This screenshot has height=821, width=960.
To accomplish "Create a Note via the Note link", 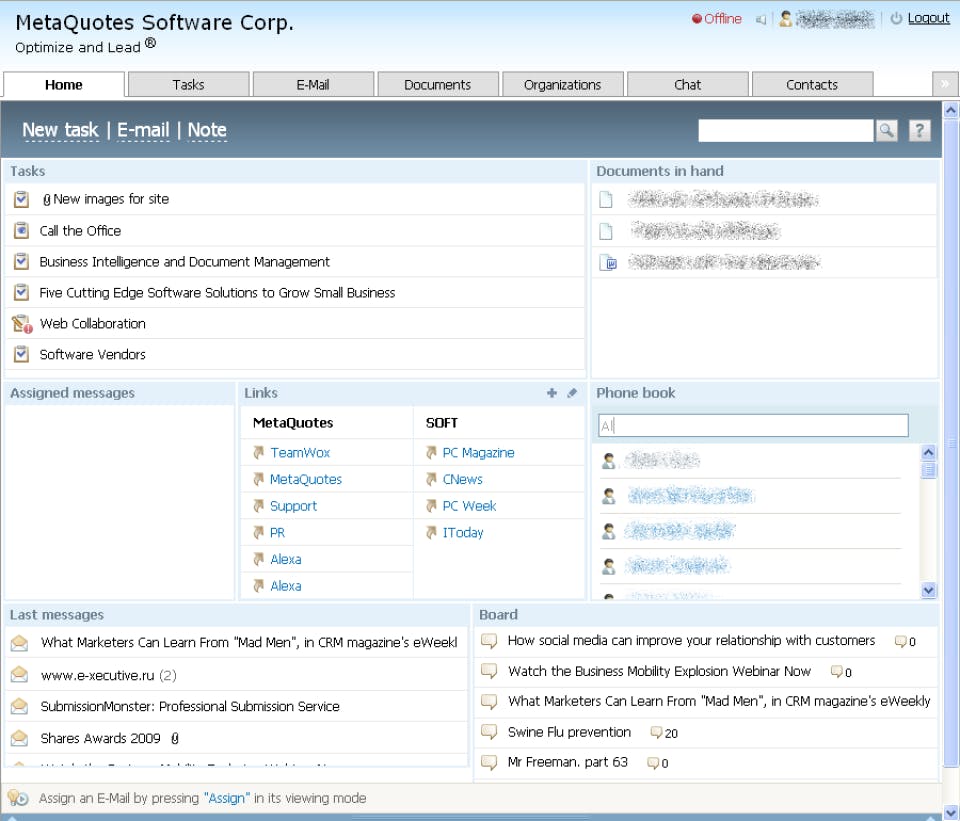I will pyautogui.click(x=207, y=130).
